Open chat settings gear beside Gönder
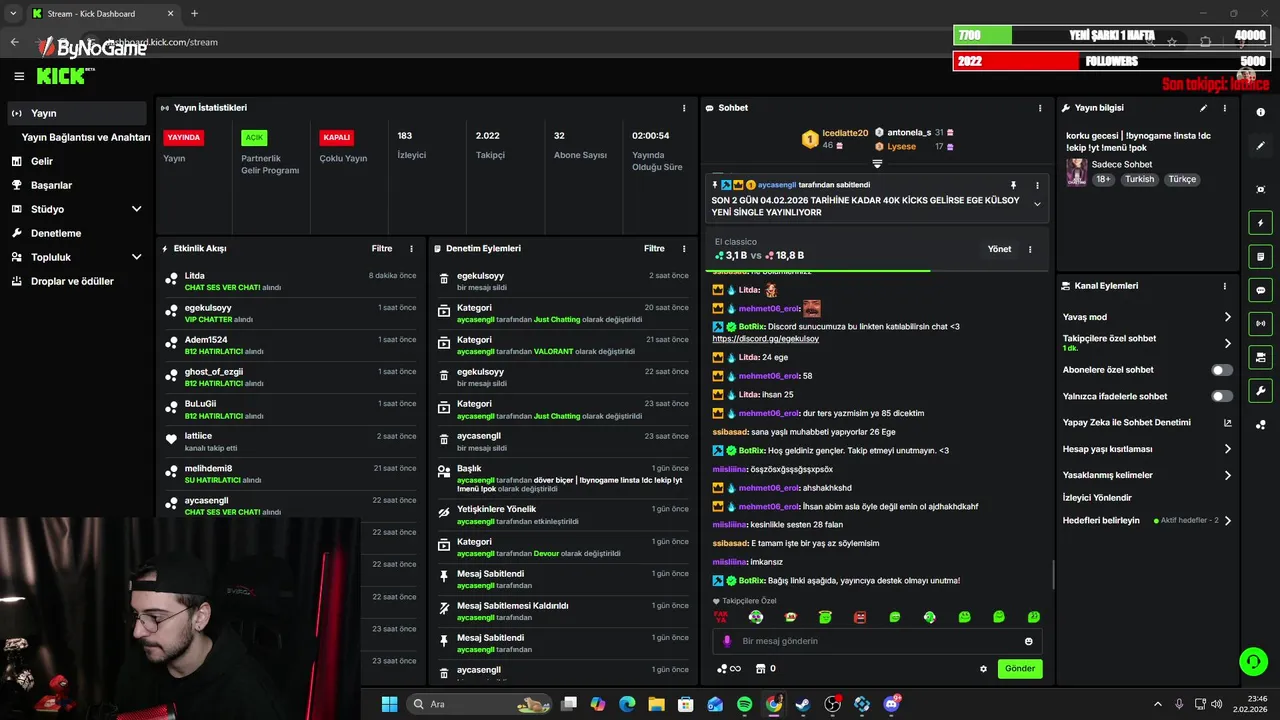 (983, 669)
